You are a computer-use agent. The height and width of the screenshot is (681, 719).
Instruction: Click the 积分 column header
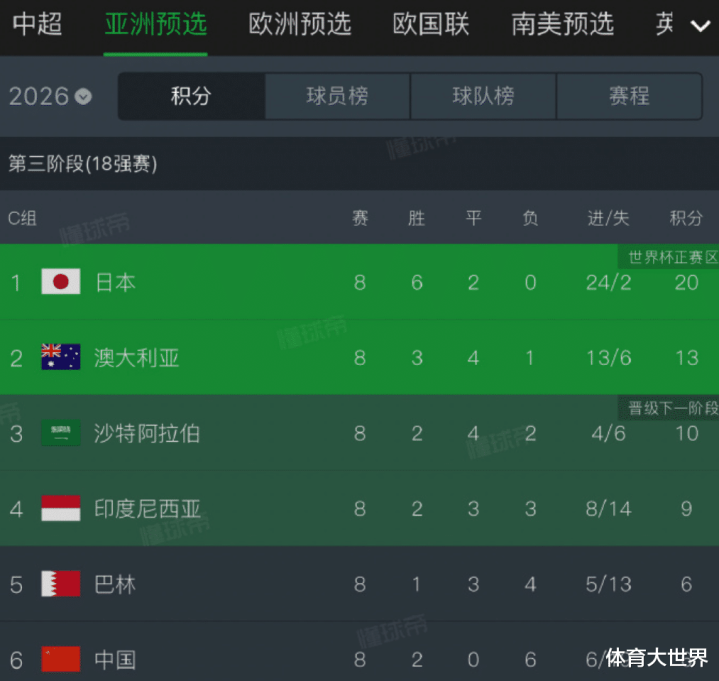coord(686,218)
